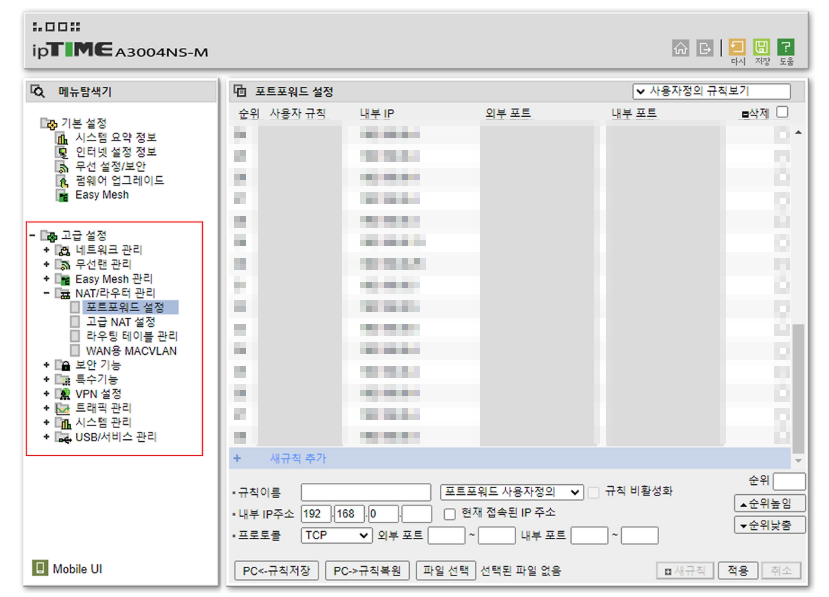829x597 pixels.
Task: Click the 메뉴탐색기 search icon
Action: pyautogui.click(x=38, y=91)
